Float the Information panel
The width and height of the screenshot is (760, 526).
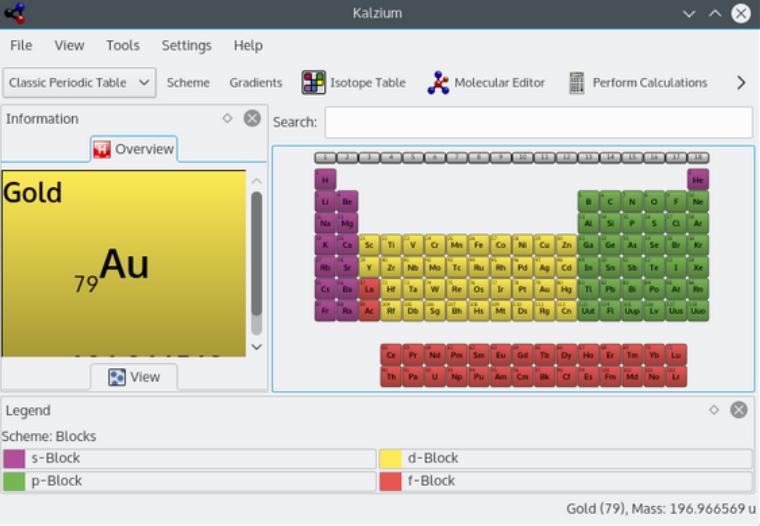click(x=227, y=118)
